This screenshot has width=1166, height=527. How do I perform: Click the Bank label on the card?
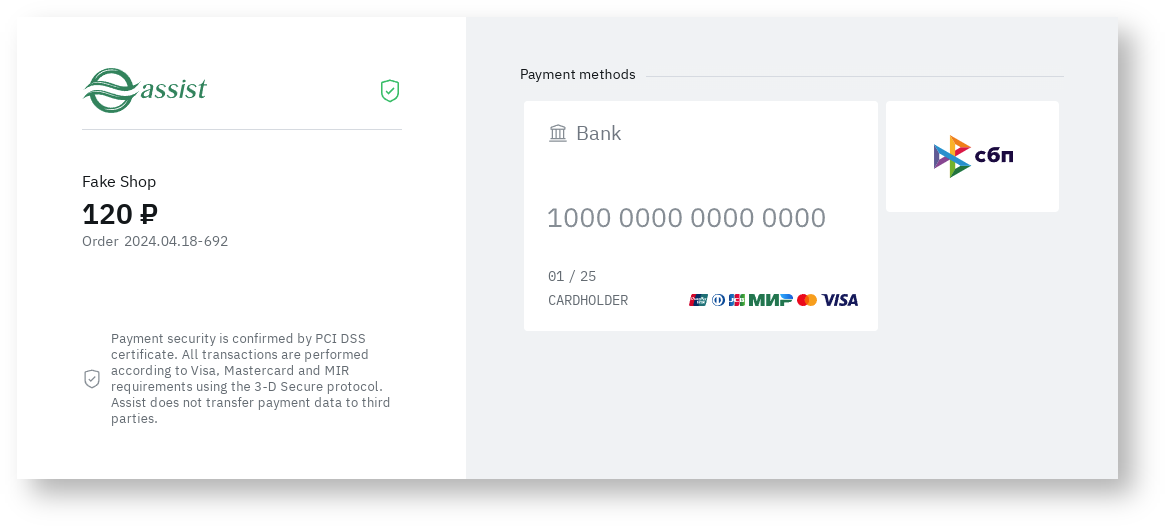(x=598, y=133)
